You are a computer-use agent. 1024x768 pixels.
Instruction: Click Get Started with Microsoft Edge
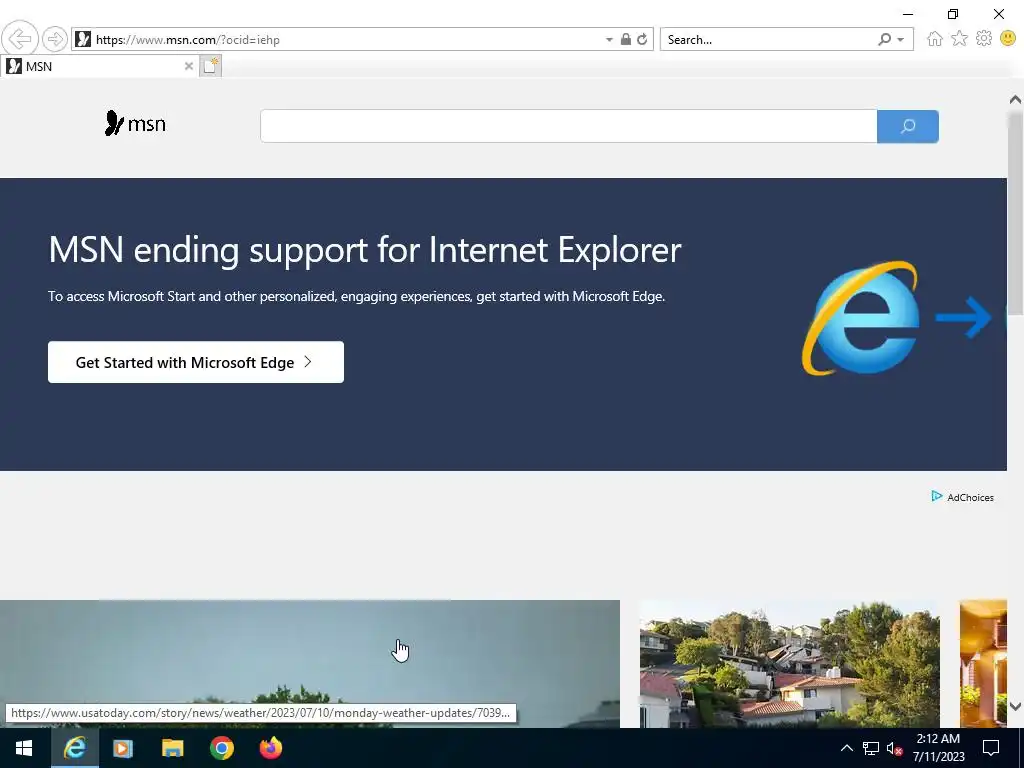pos(196,362)
